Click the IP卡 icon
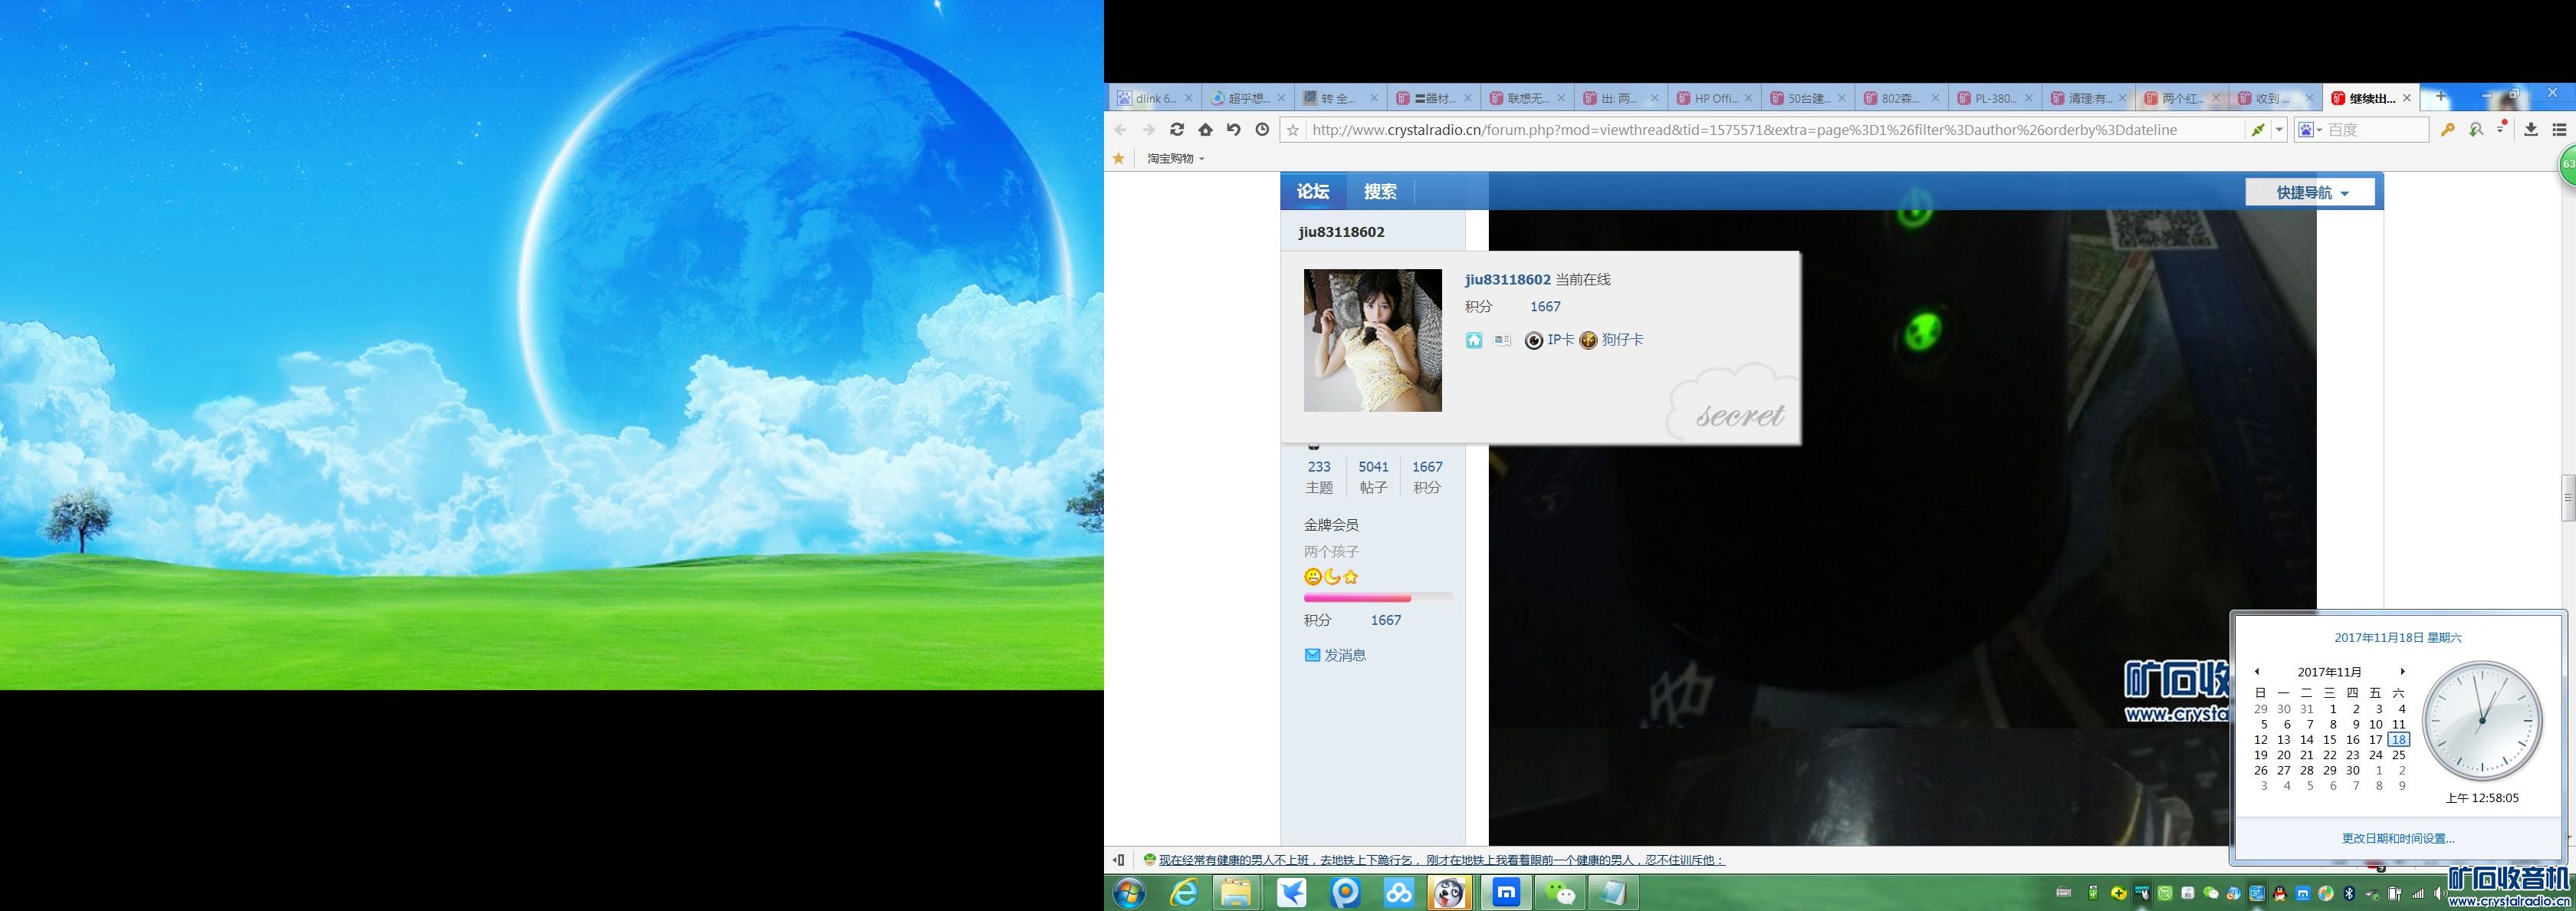The height and width of the screenshot is (911, 2576). tap(1534, 341)
